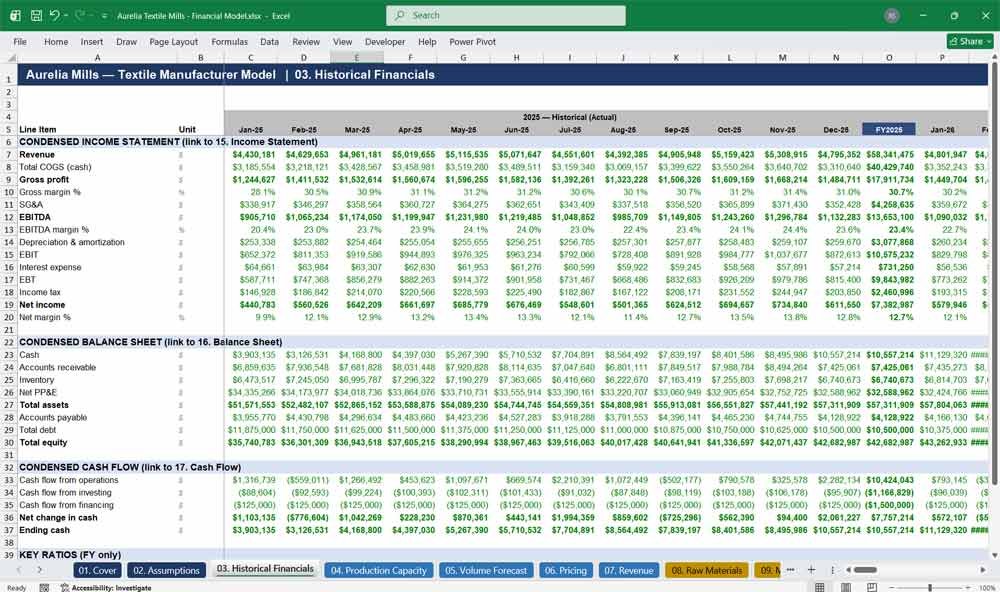Switch to Normal view

tap(820, 587)
